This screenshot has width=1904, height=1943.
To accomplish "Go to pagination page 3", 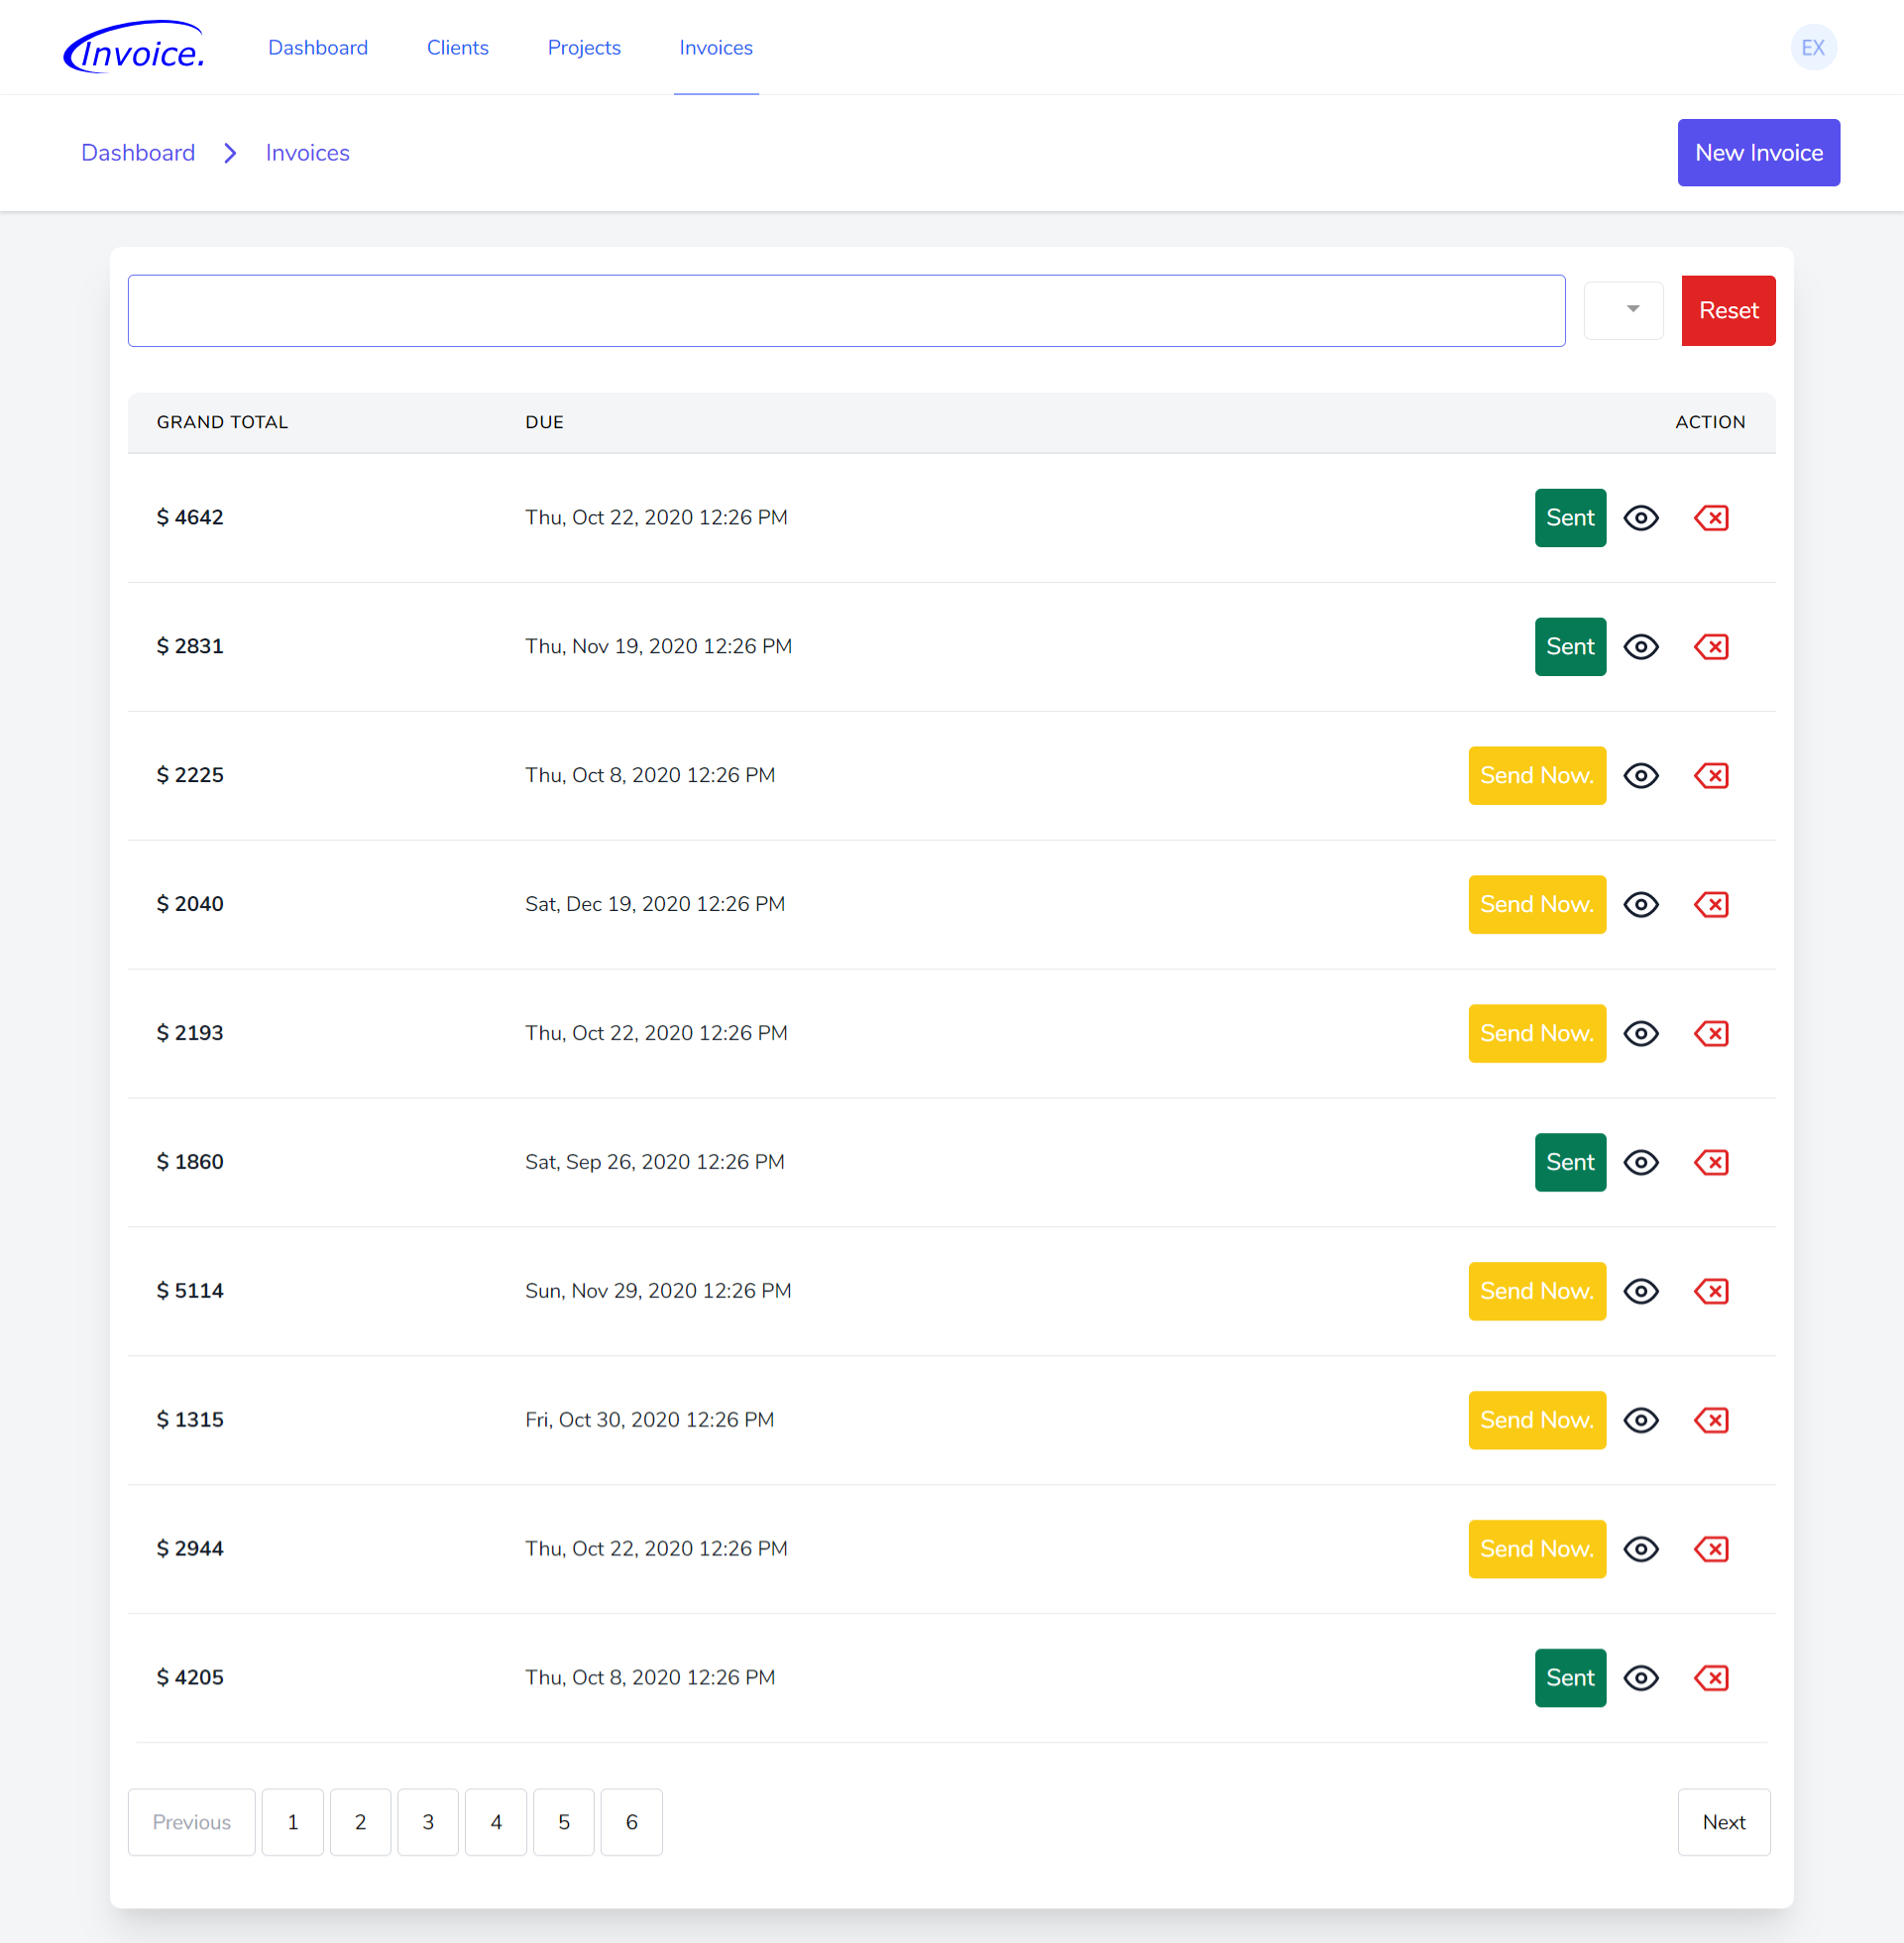I will [428, 1822].
